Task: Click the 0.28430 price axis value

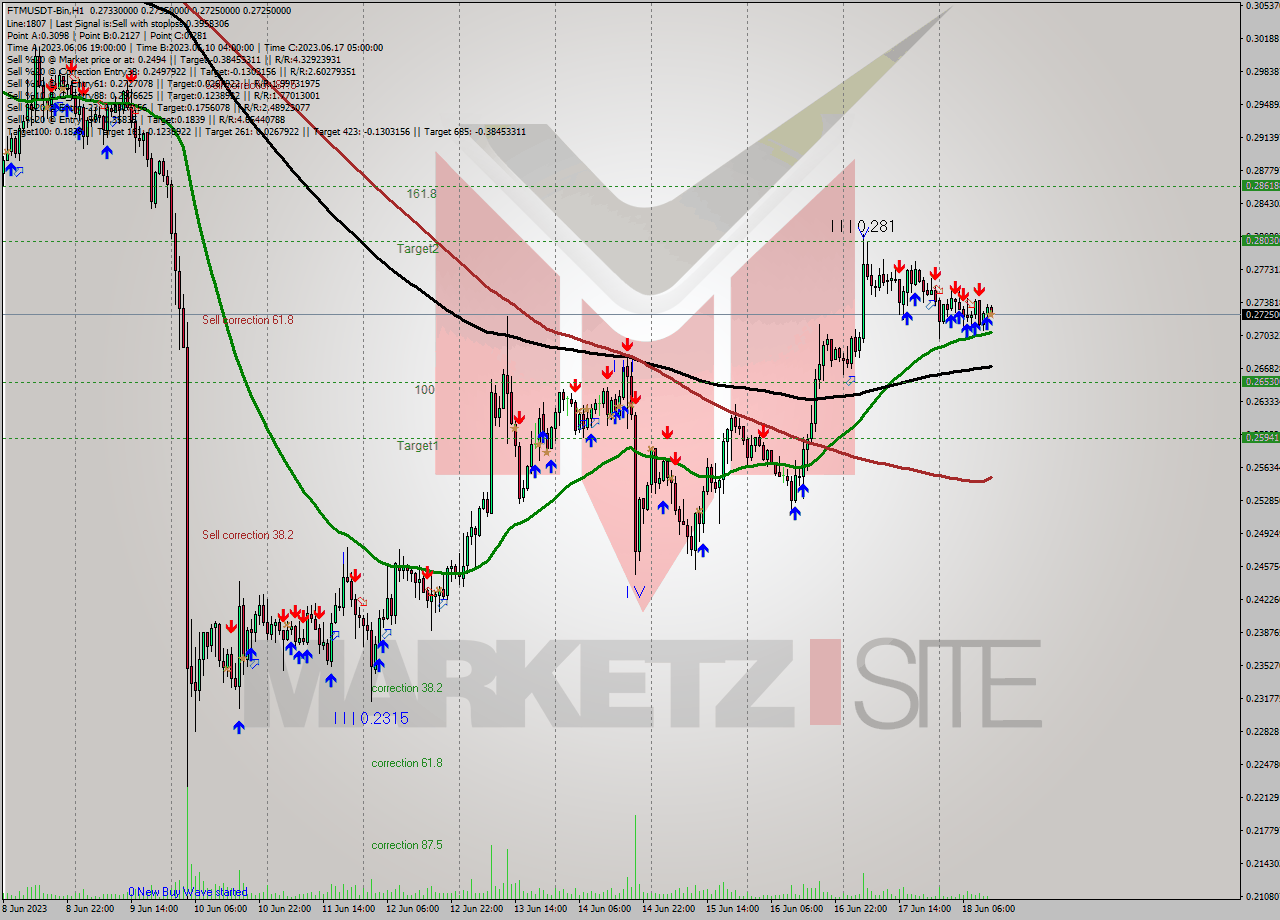Action: click(1262, 204)
